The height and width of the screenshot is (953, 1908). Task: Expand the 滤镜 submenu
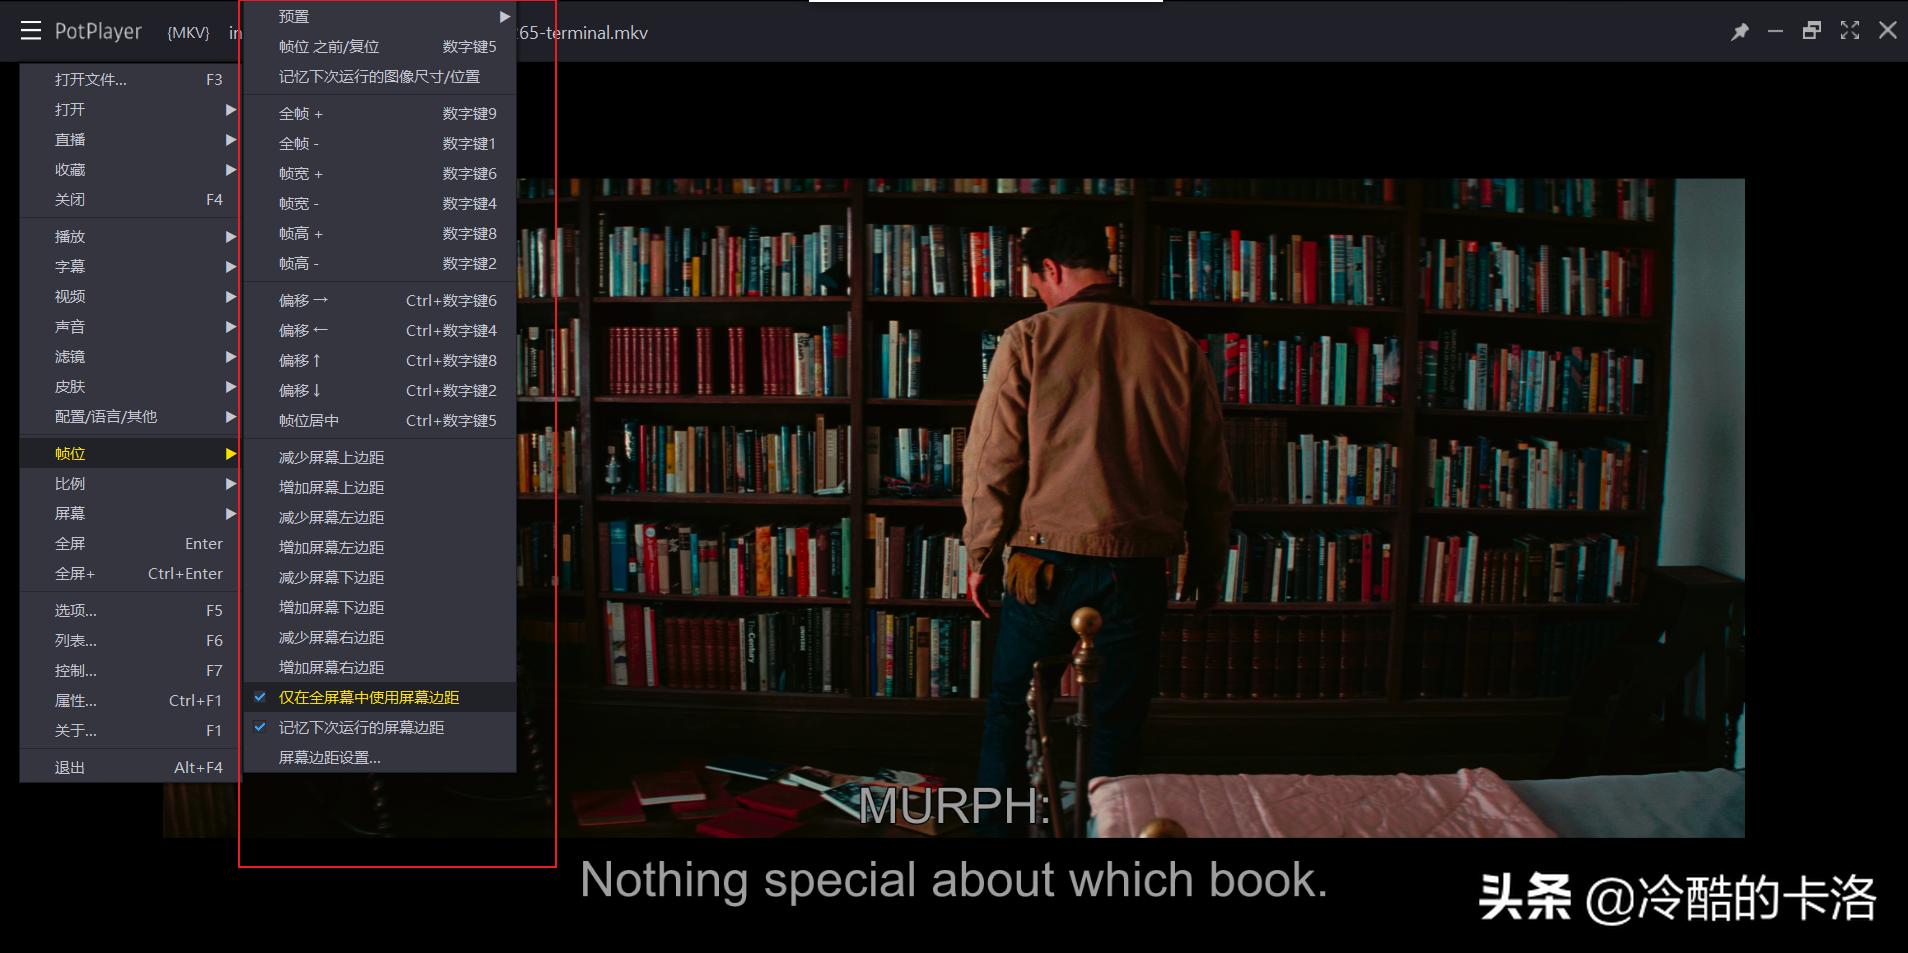pos(129,356)
